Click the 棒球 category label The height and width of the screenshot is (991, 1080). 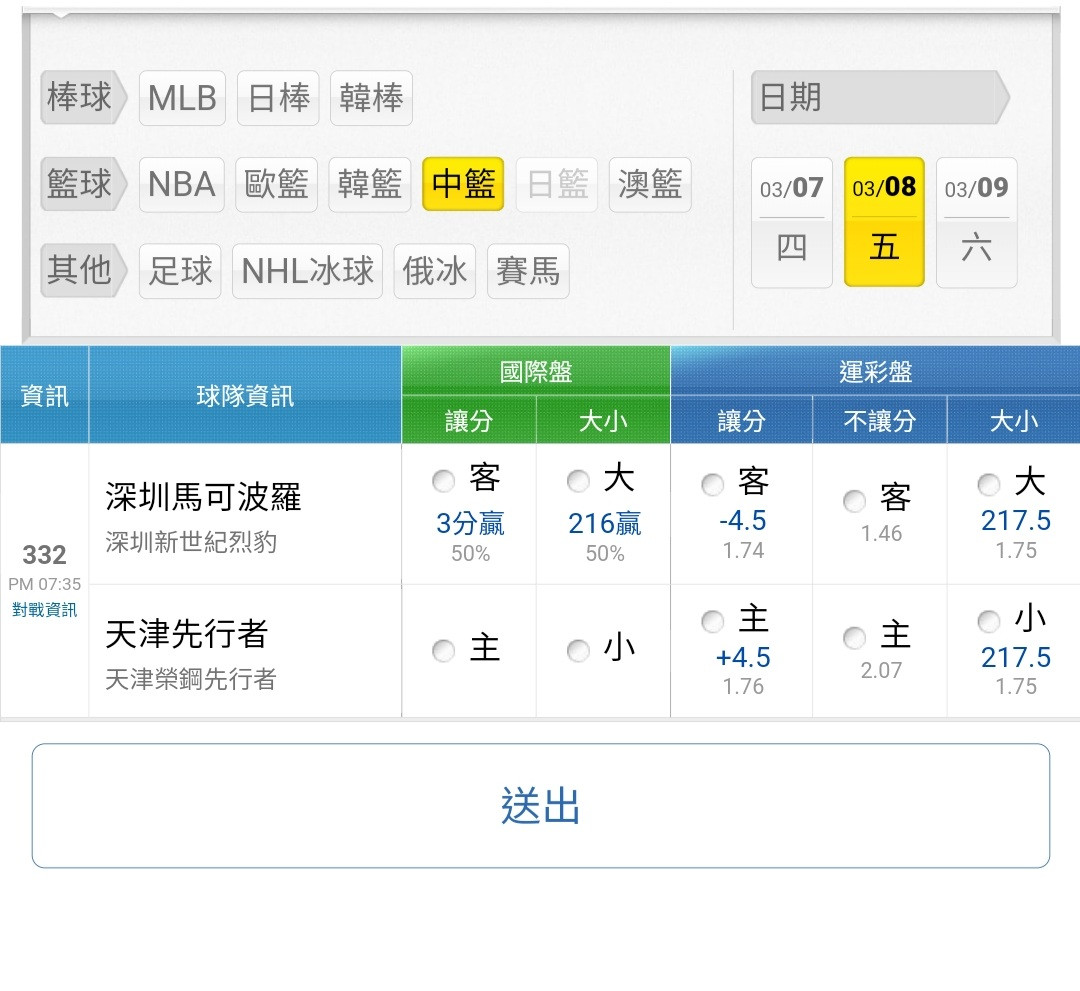(x=84, y=97)
